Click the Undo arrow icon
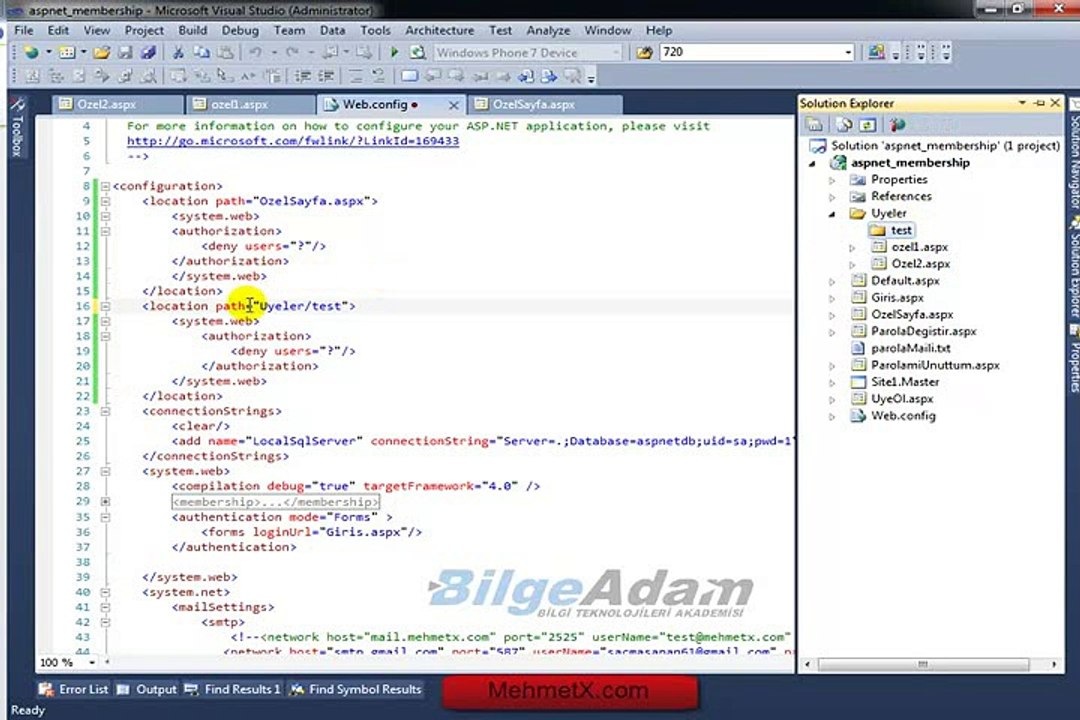Screen dimensions: 1080x720 [256, 52]
